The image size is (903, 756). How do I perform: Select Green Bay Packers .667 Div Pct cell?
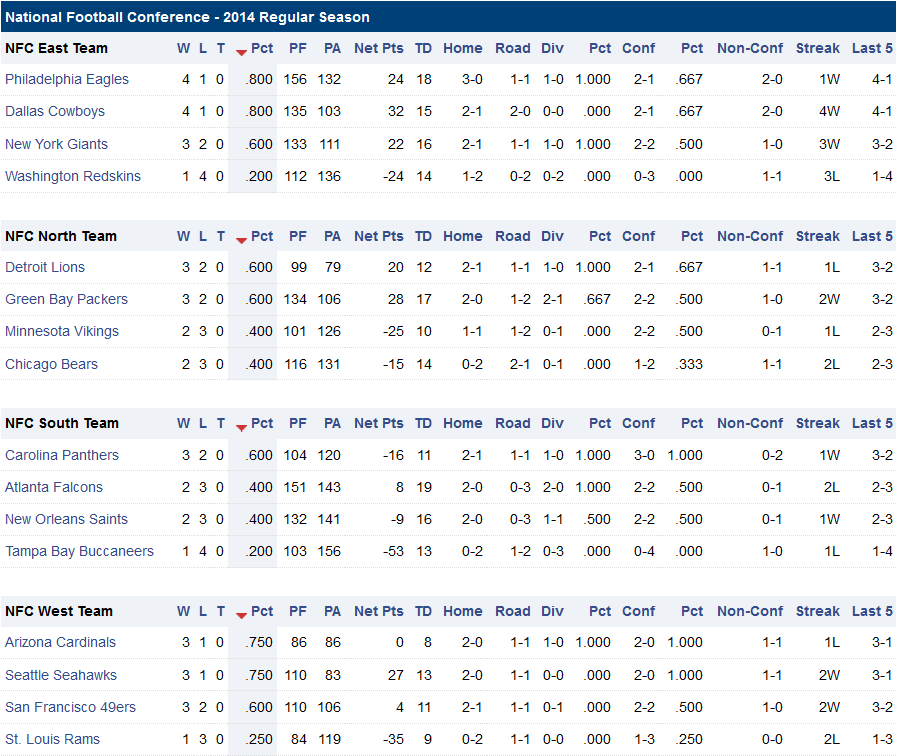pyautogui.click(x=597, y=299)
